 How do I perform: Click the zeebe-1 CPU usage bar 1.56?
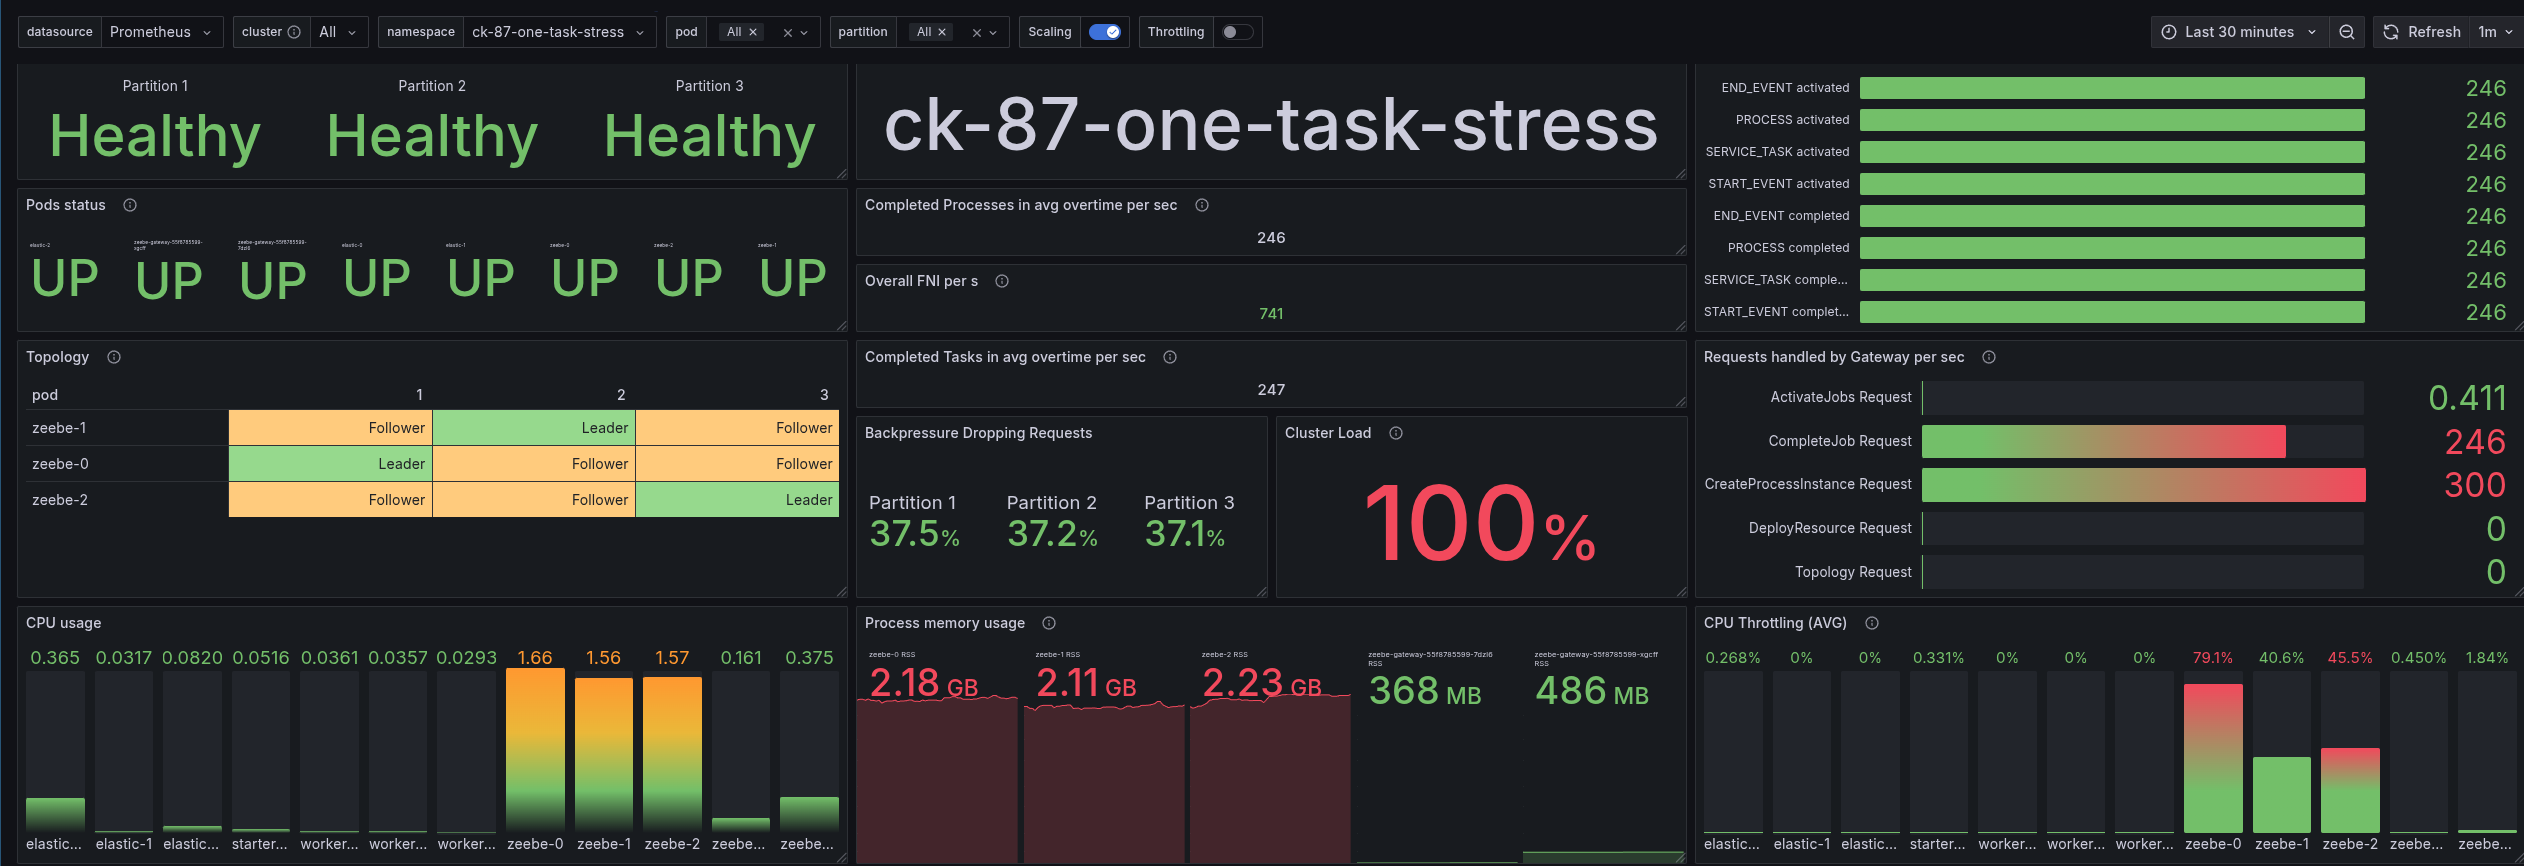click(604, 754)
